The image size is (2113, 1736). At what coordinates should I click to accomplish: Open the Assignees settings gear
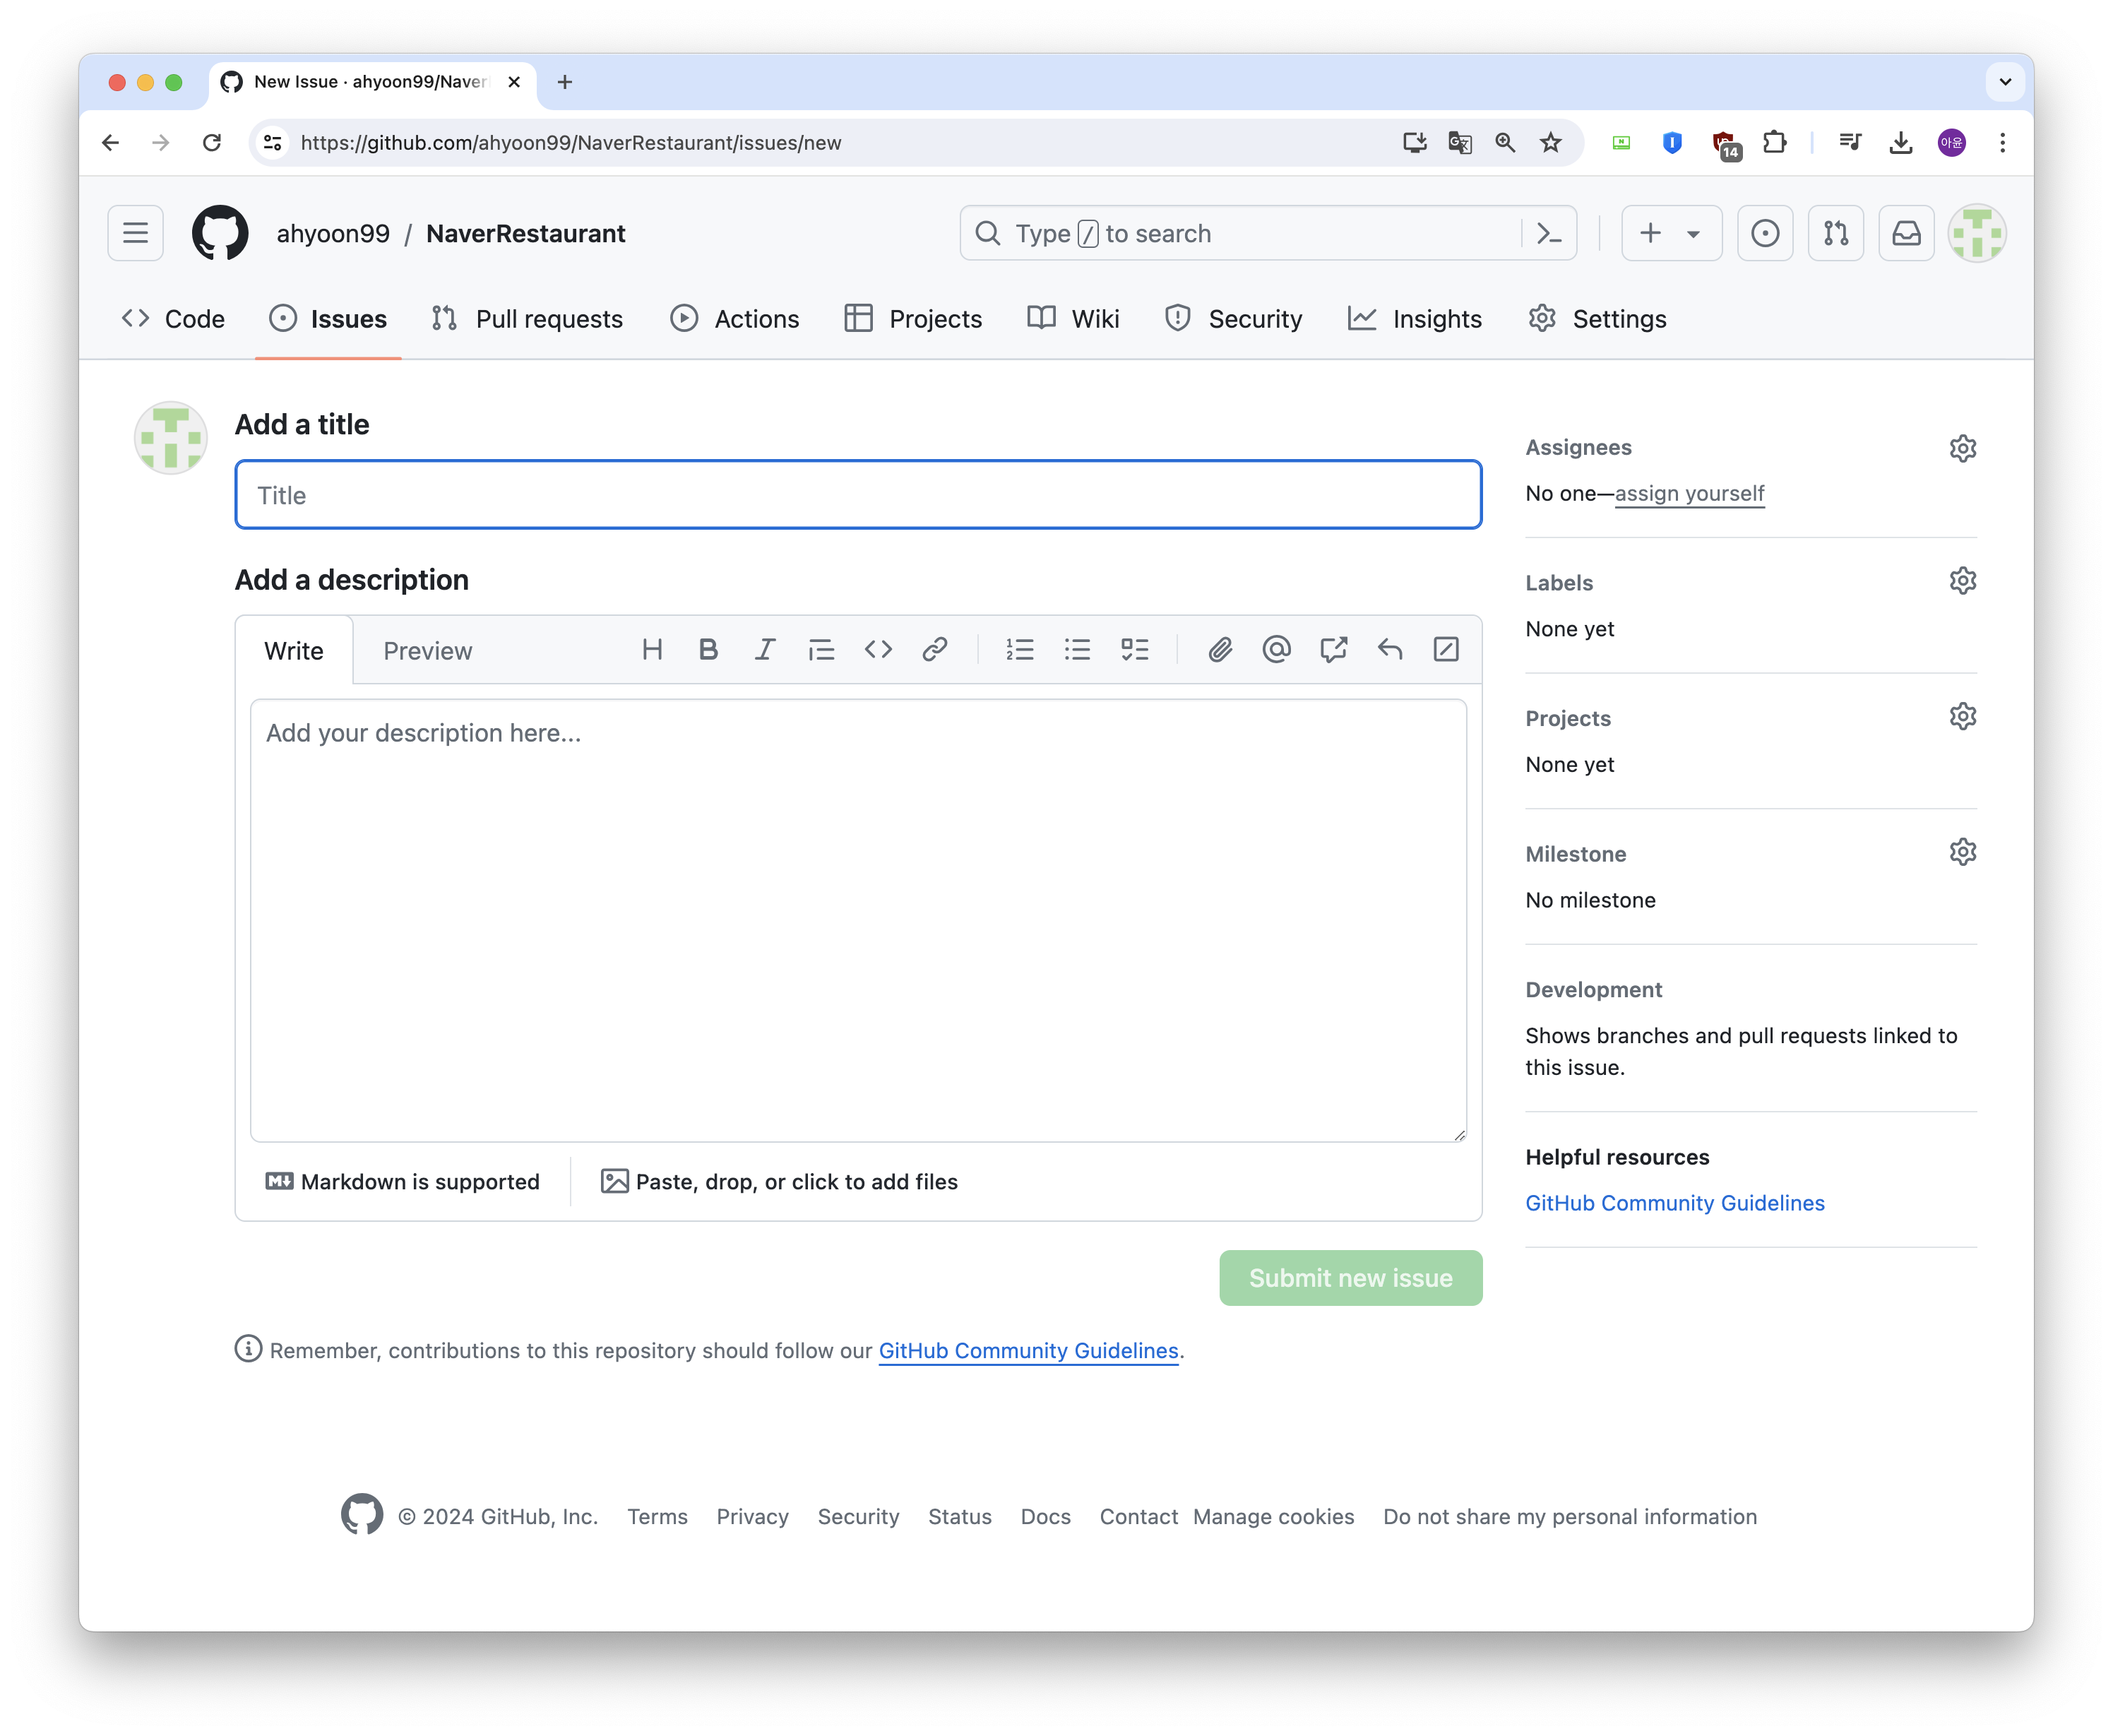tap(1962, 448)
